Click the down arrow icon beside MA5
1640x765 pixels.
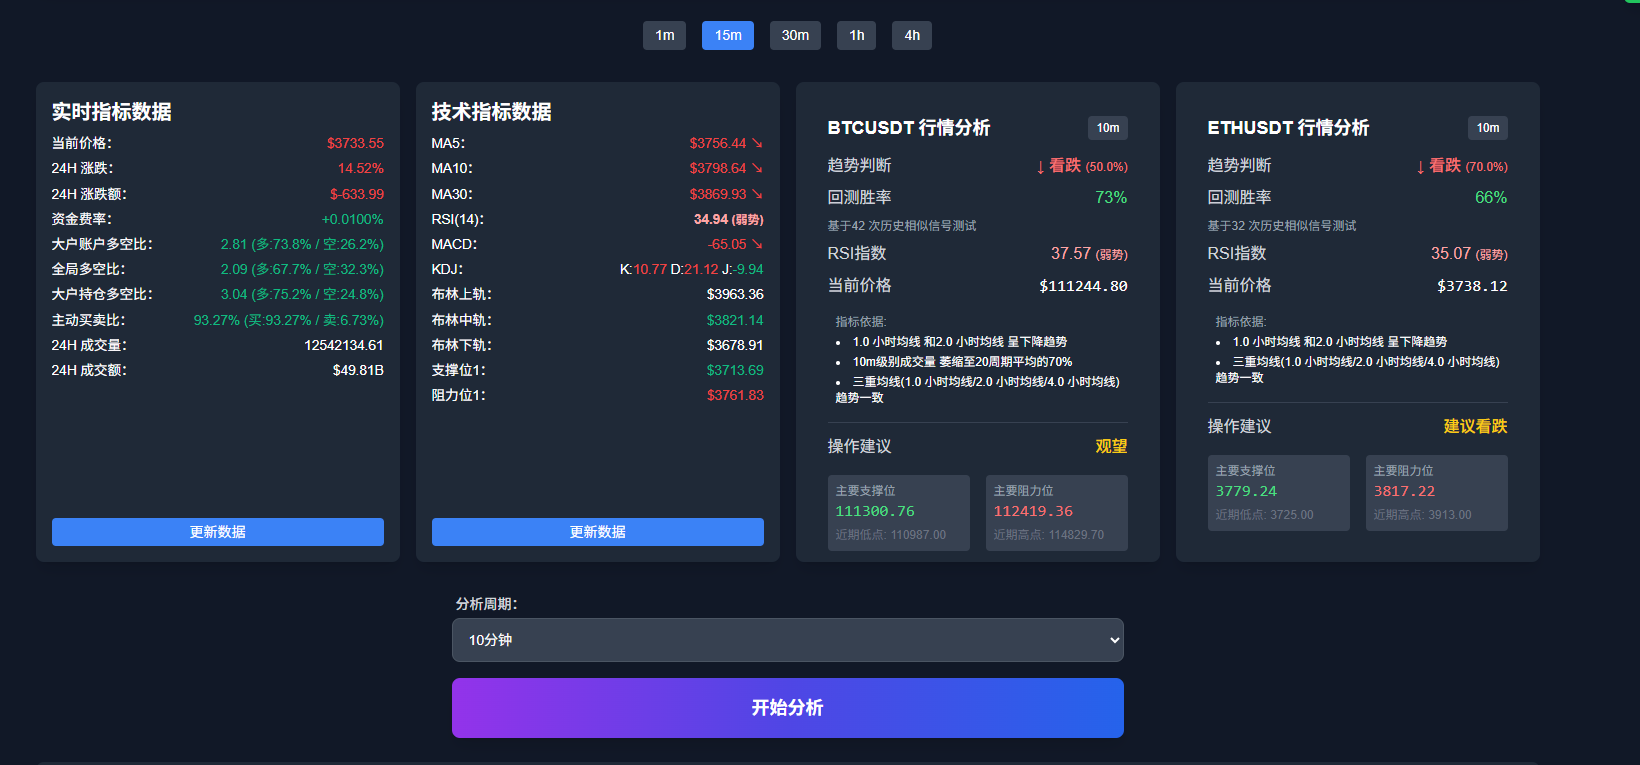pyautogui.click(x=757, y=143)
